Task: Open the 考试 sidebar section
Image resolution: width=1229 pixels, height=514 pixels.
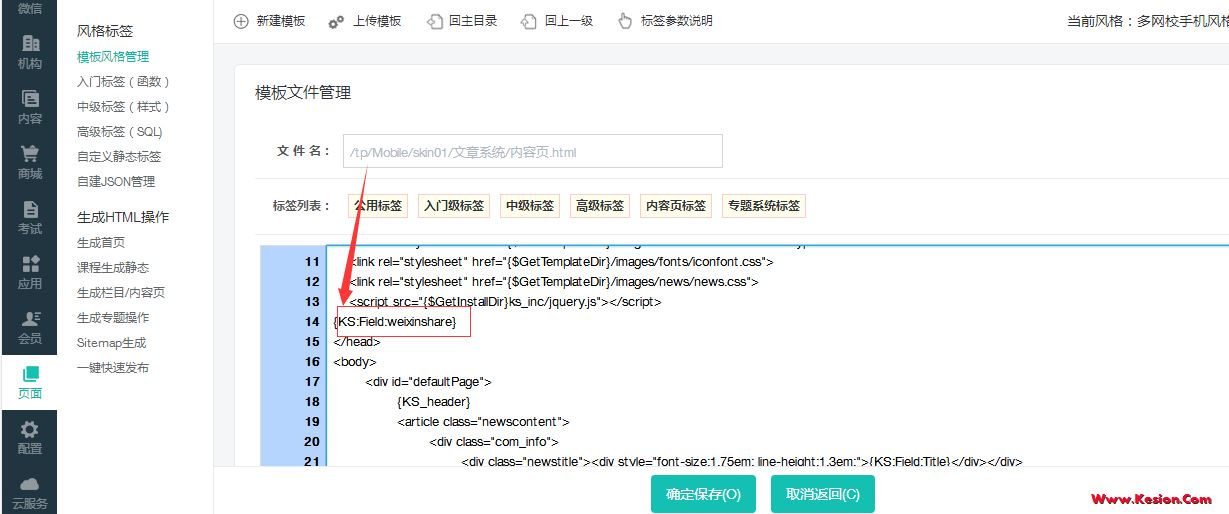Action: click(29, 217)
